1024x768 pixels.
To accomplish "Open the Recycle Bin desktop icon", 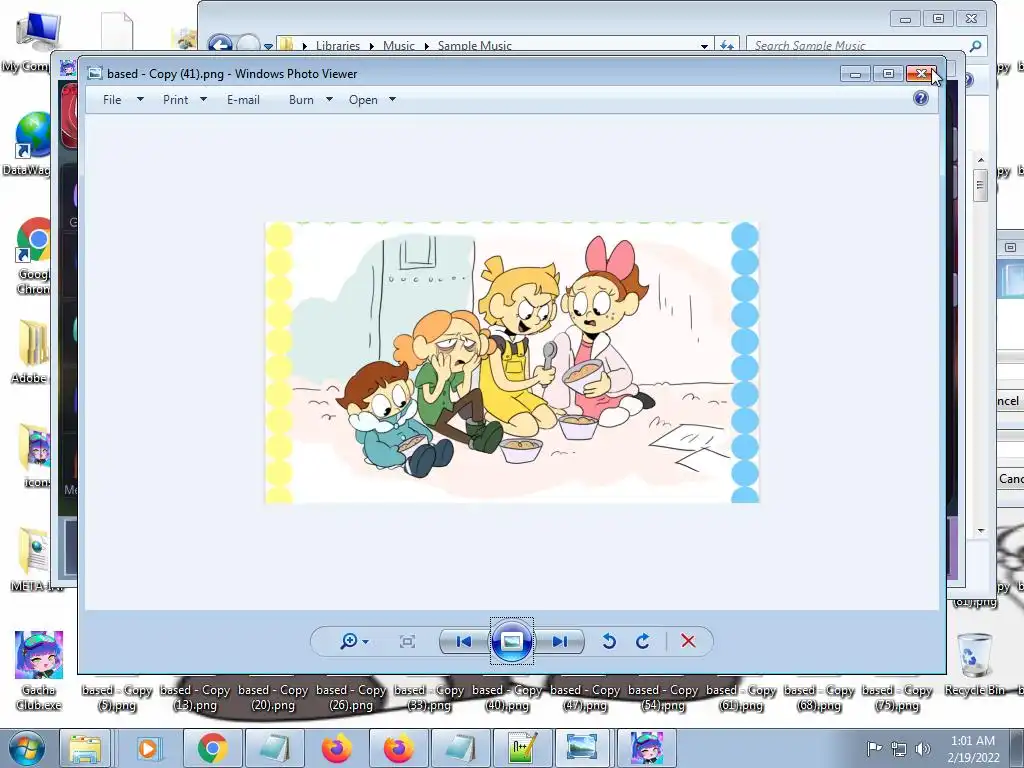I will coord(974,665).
